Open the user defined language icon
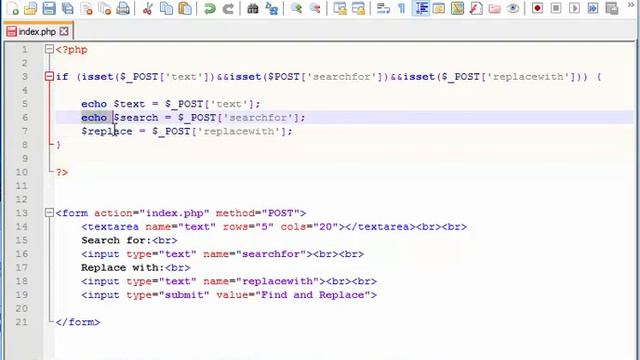640x360 pixels. (x=439, y=8)
